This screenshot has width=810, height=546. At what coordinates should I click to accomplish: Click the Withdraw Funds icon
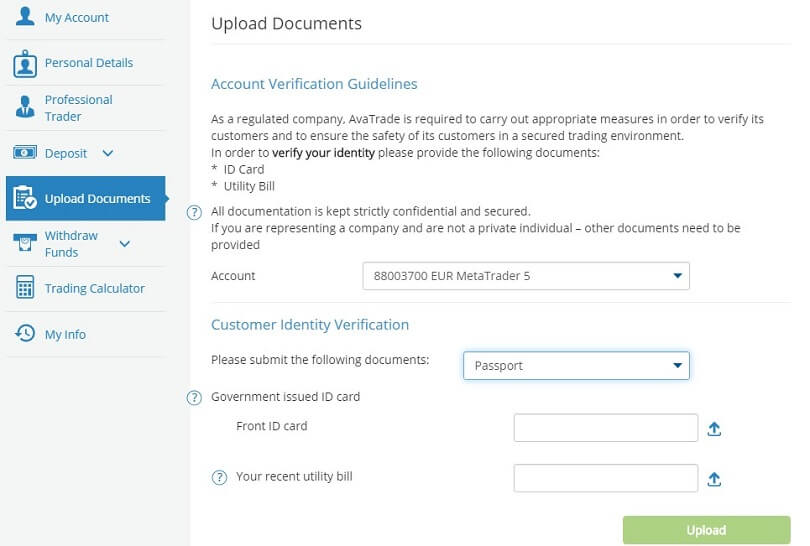pos(25,244)
